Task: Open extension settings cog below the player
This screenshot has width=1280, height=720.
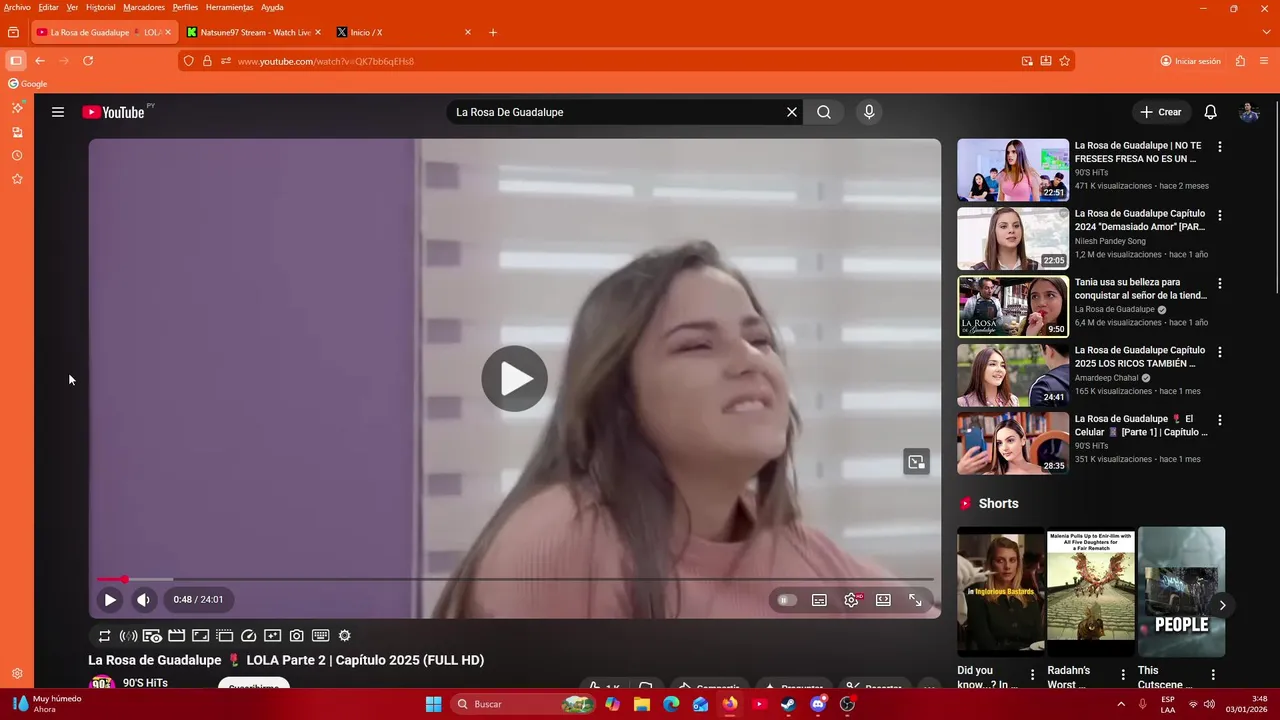Action: 345,635
